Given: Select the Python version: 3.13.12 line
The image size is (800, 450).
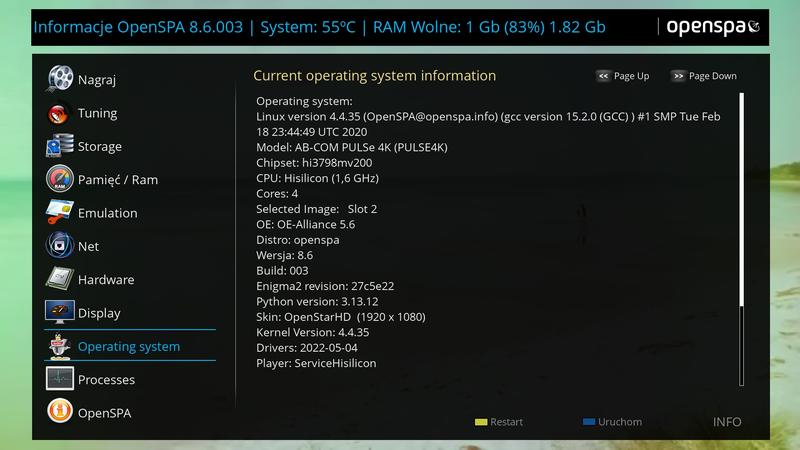Looking at the screenshot, I should (317, 302).
